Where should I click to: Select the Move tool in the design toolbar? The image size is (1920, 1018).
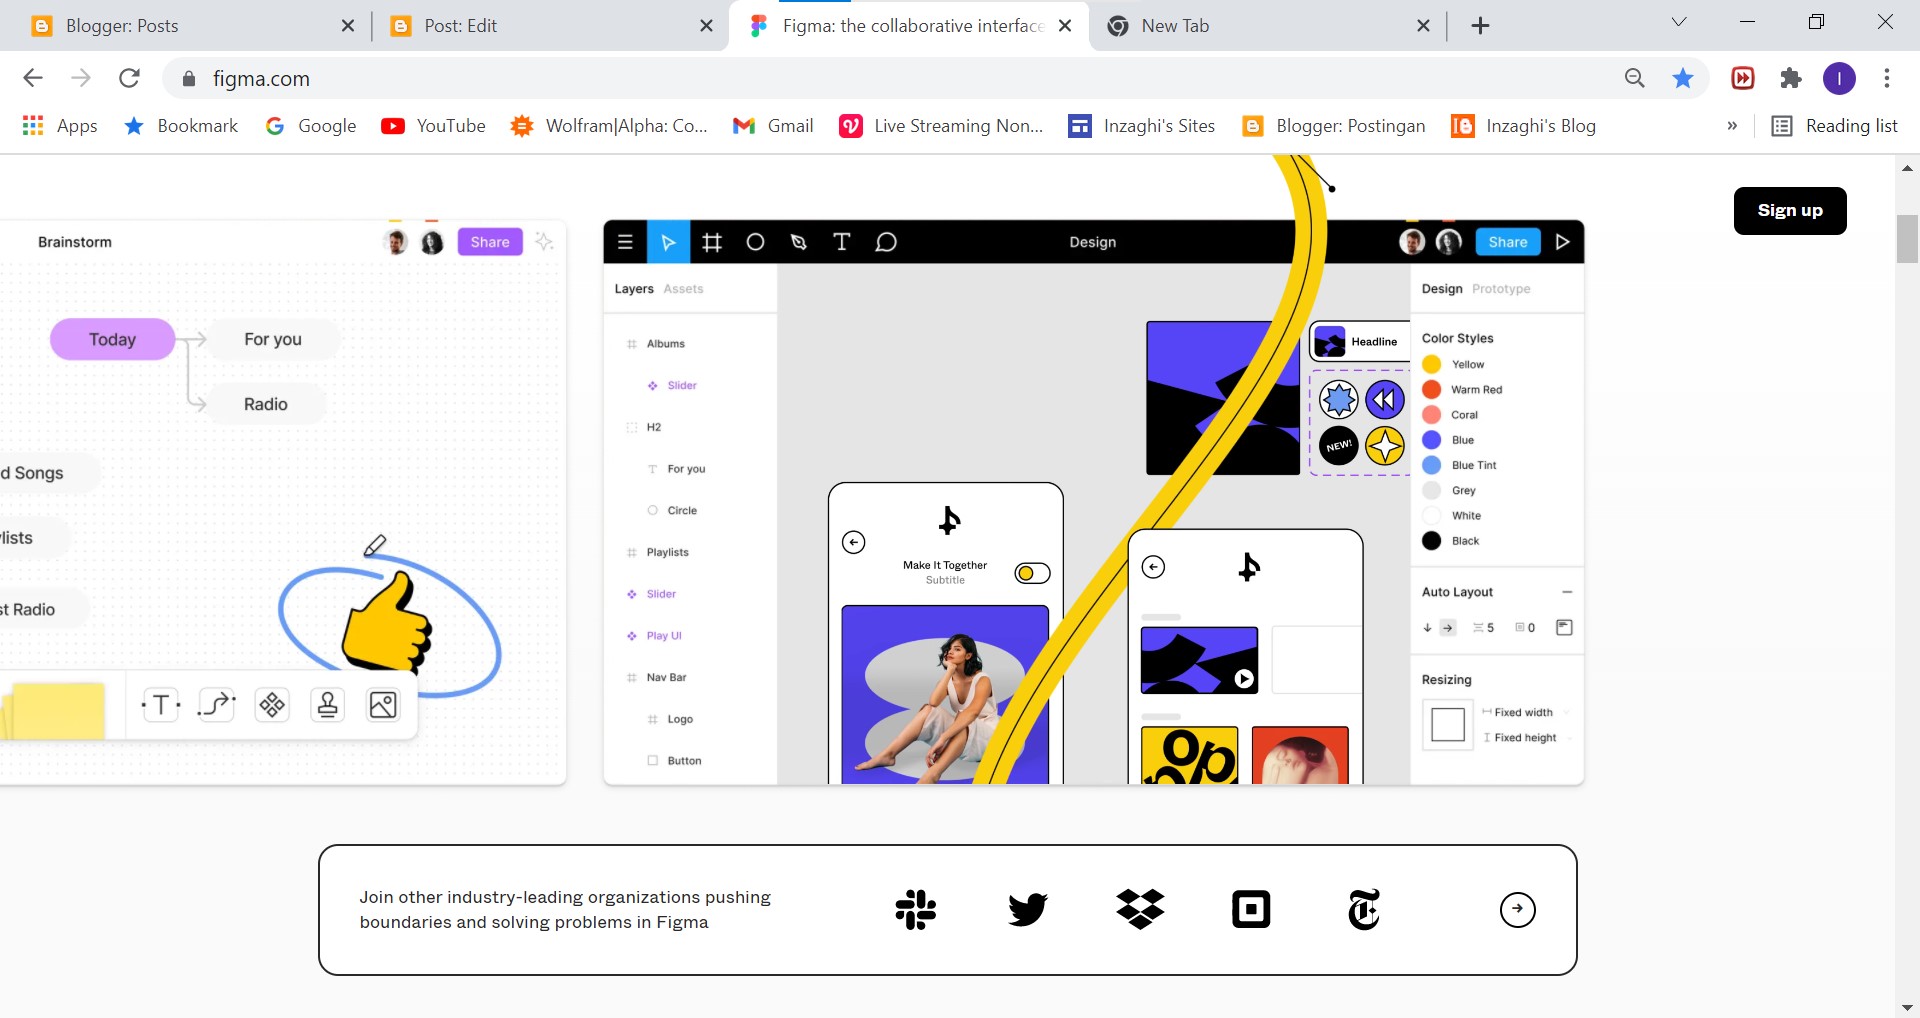668,241
